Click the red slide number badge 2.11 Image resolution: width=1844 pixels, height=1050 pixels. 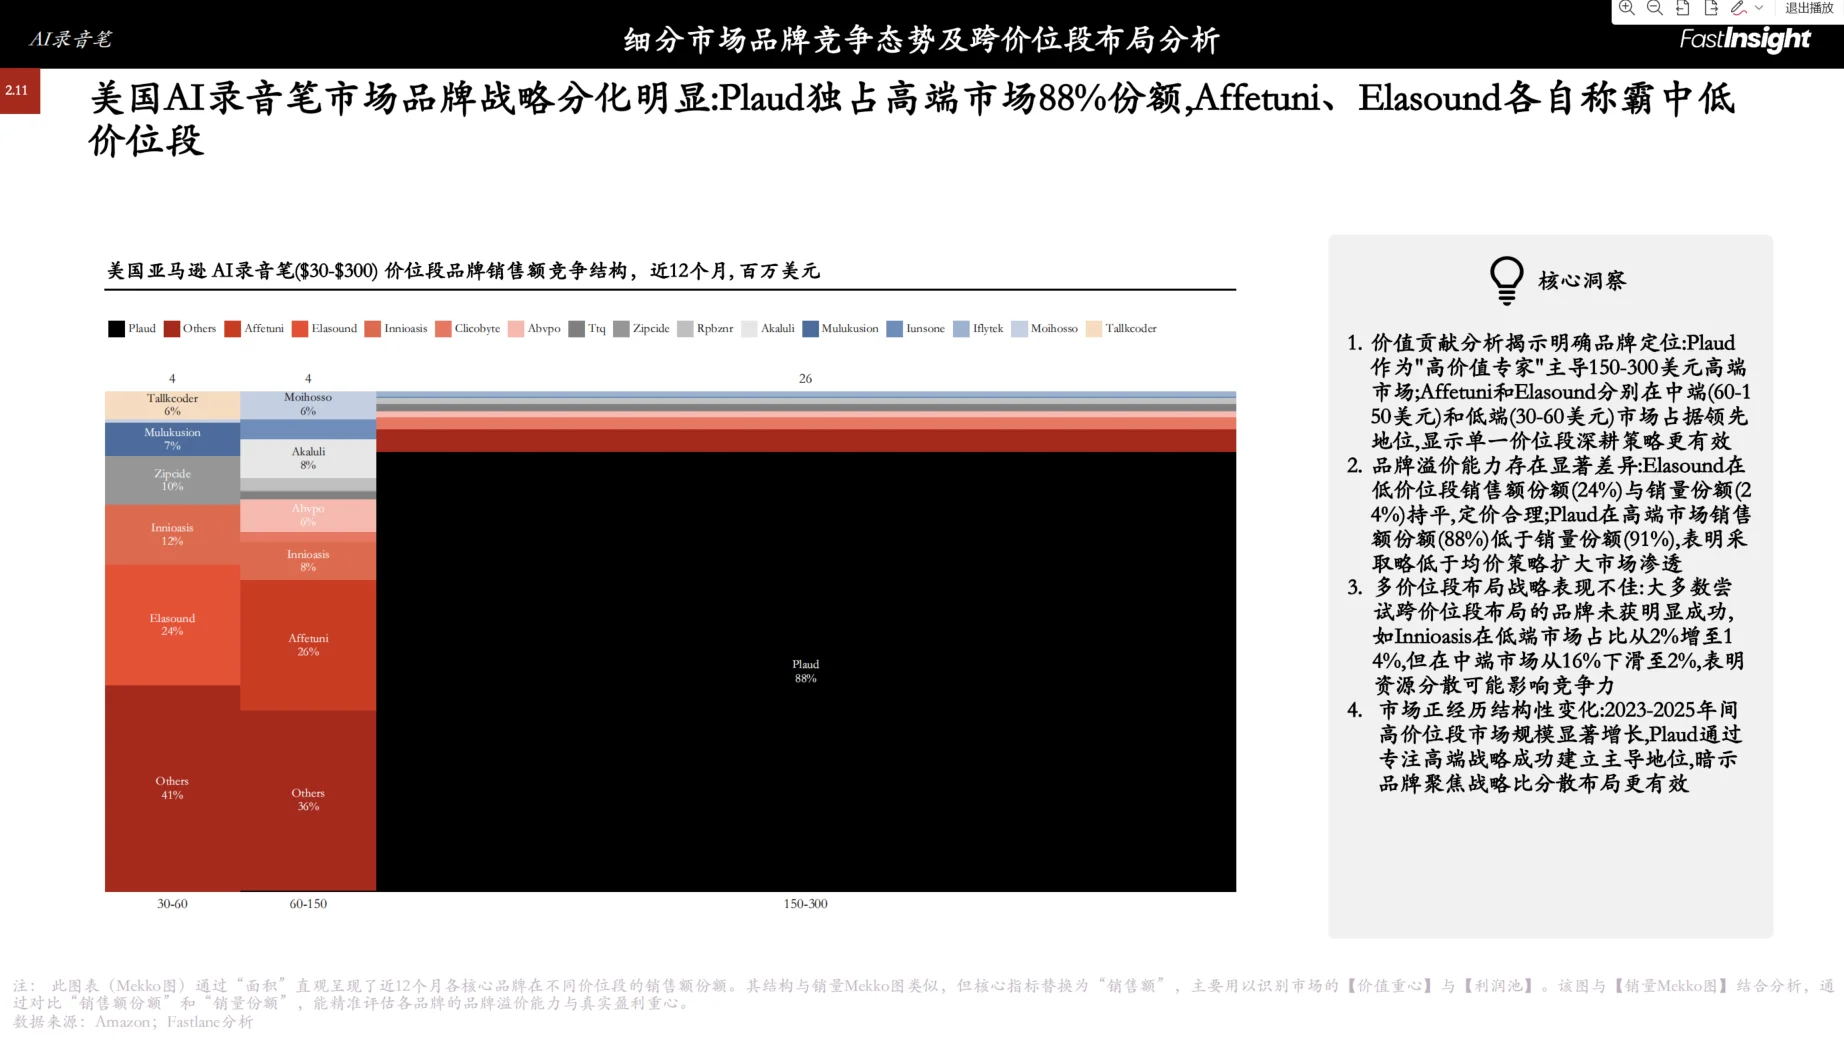19,91
